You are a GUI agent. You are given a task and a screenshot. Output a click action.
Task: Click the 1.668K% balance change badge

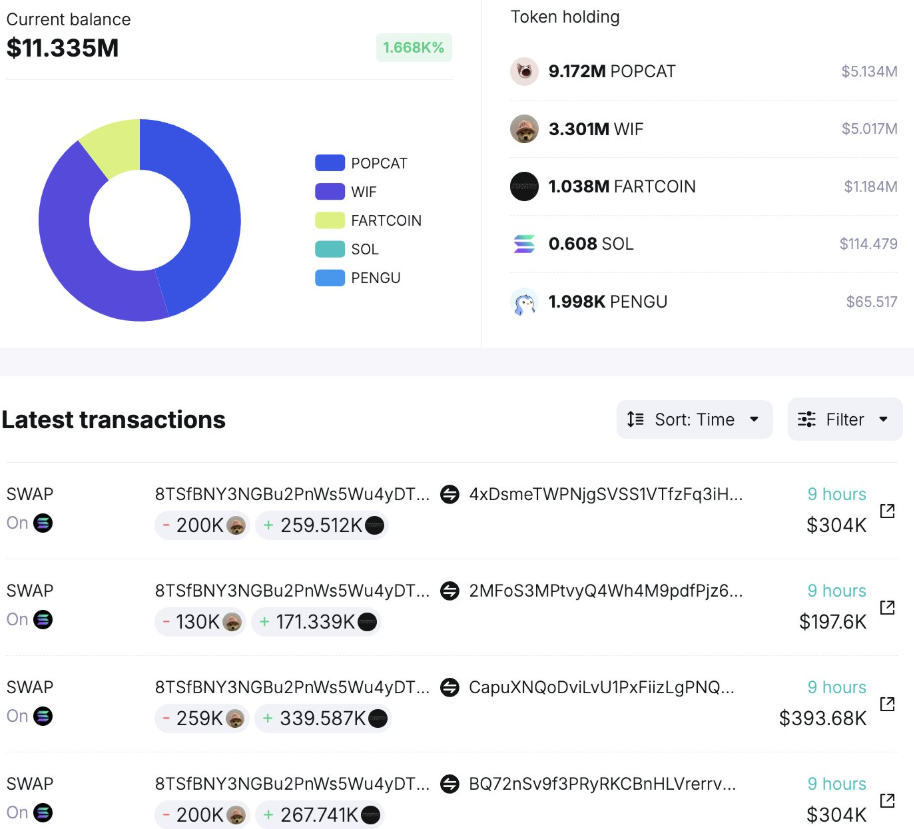414,48
